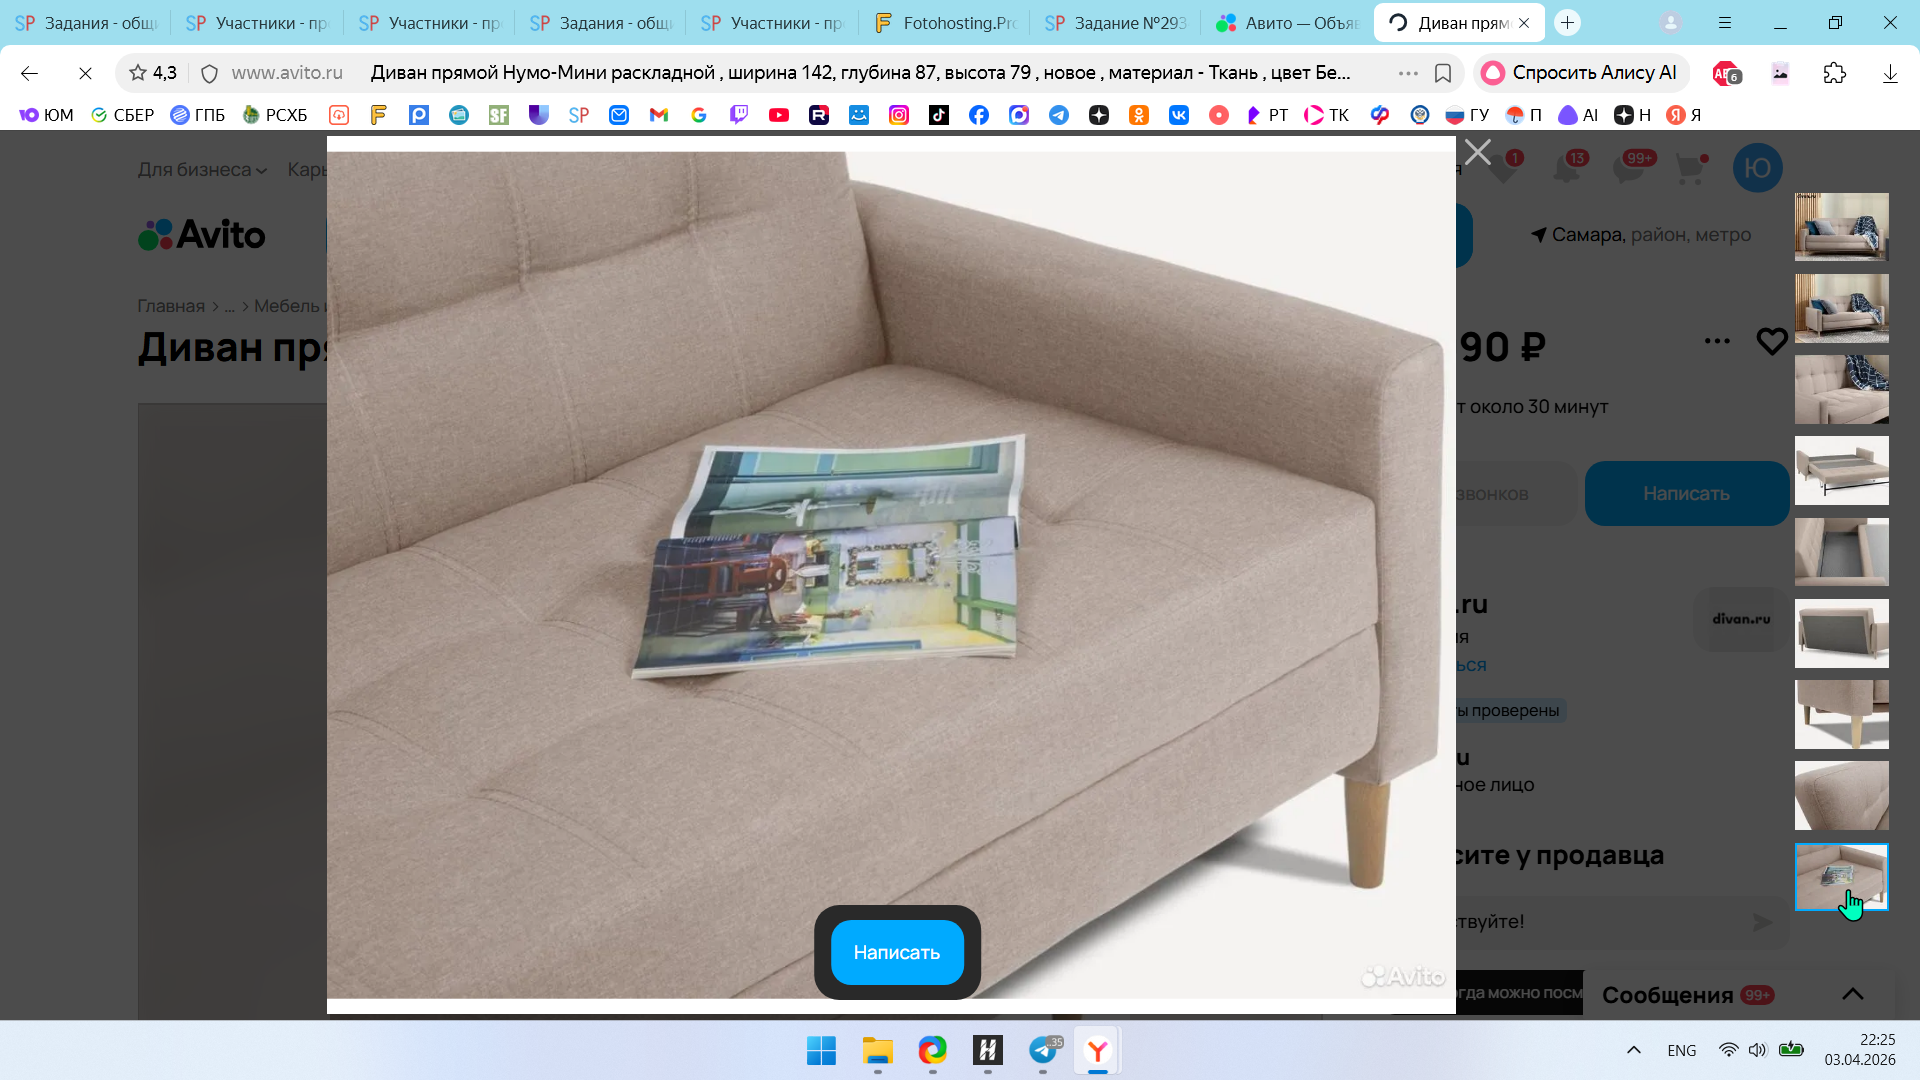Image resolution: width=1920 pixels, height=1080 pixels.
Task: Open the TikTok bookmark icon
Action: tap(938, 115)
